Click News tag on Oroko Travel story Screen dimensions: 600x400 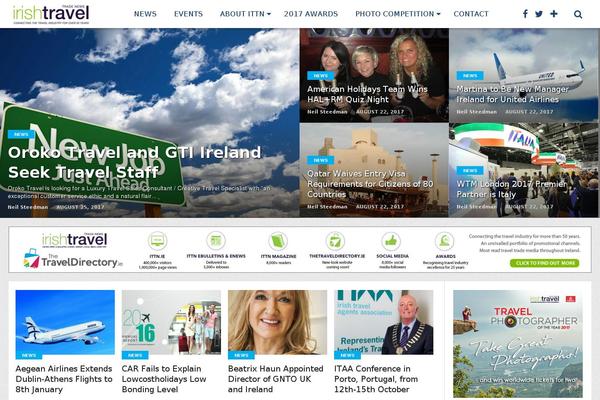coord(21,134)
